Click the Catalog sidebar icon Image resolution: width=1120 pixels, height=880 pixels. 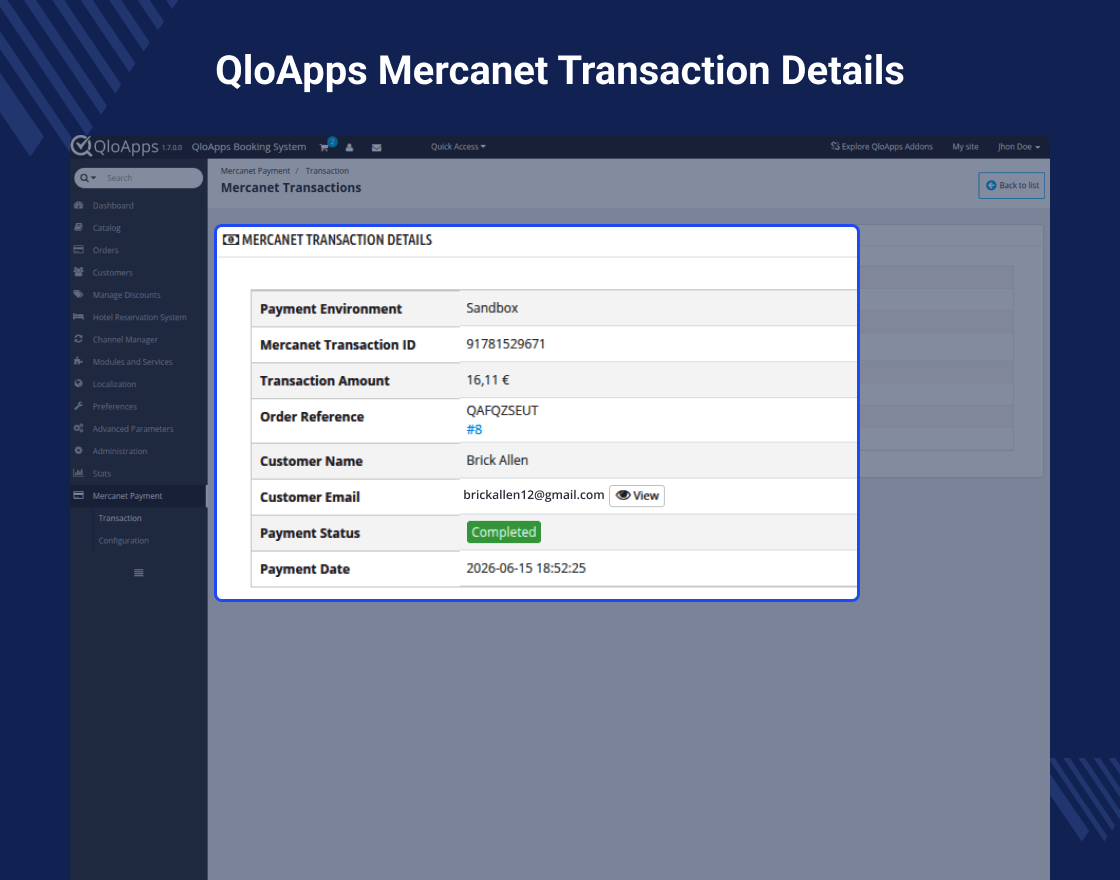tap(79, 227)
